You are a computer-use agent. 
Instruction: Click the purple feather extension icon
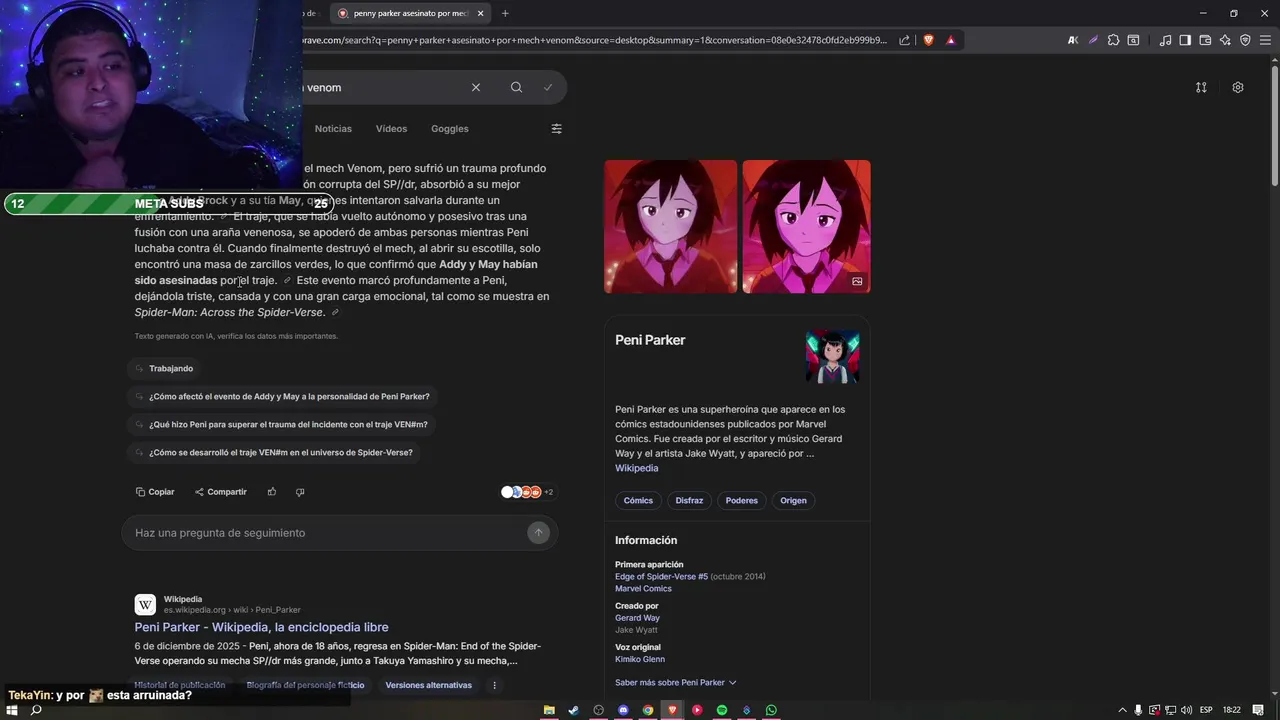coord(1093,40)
